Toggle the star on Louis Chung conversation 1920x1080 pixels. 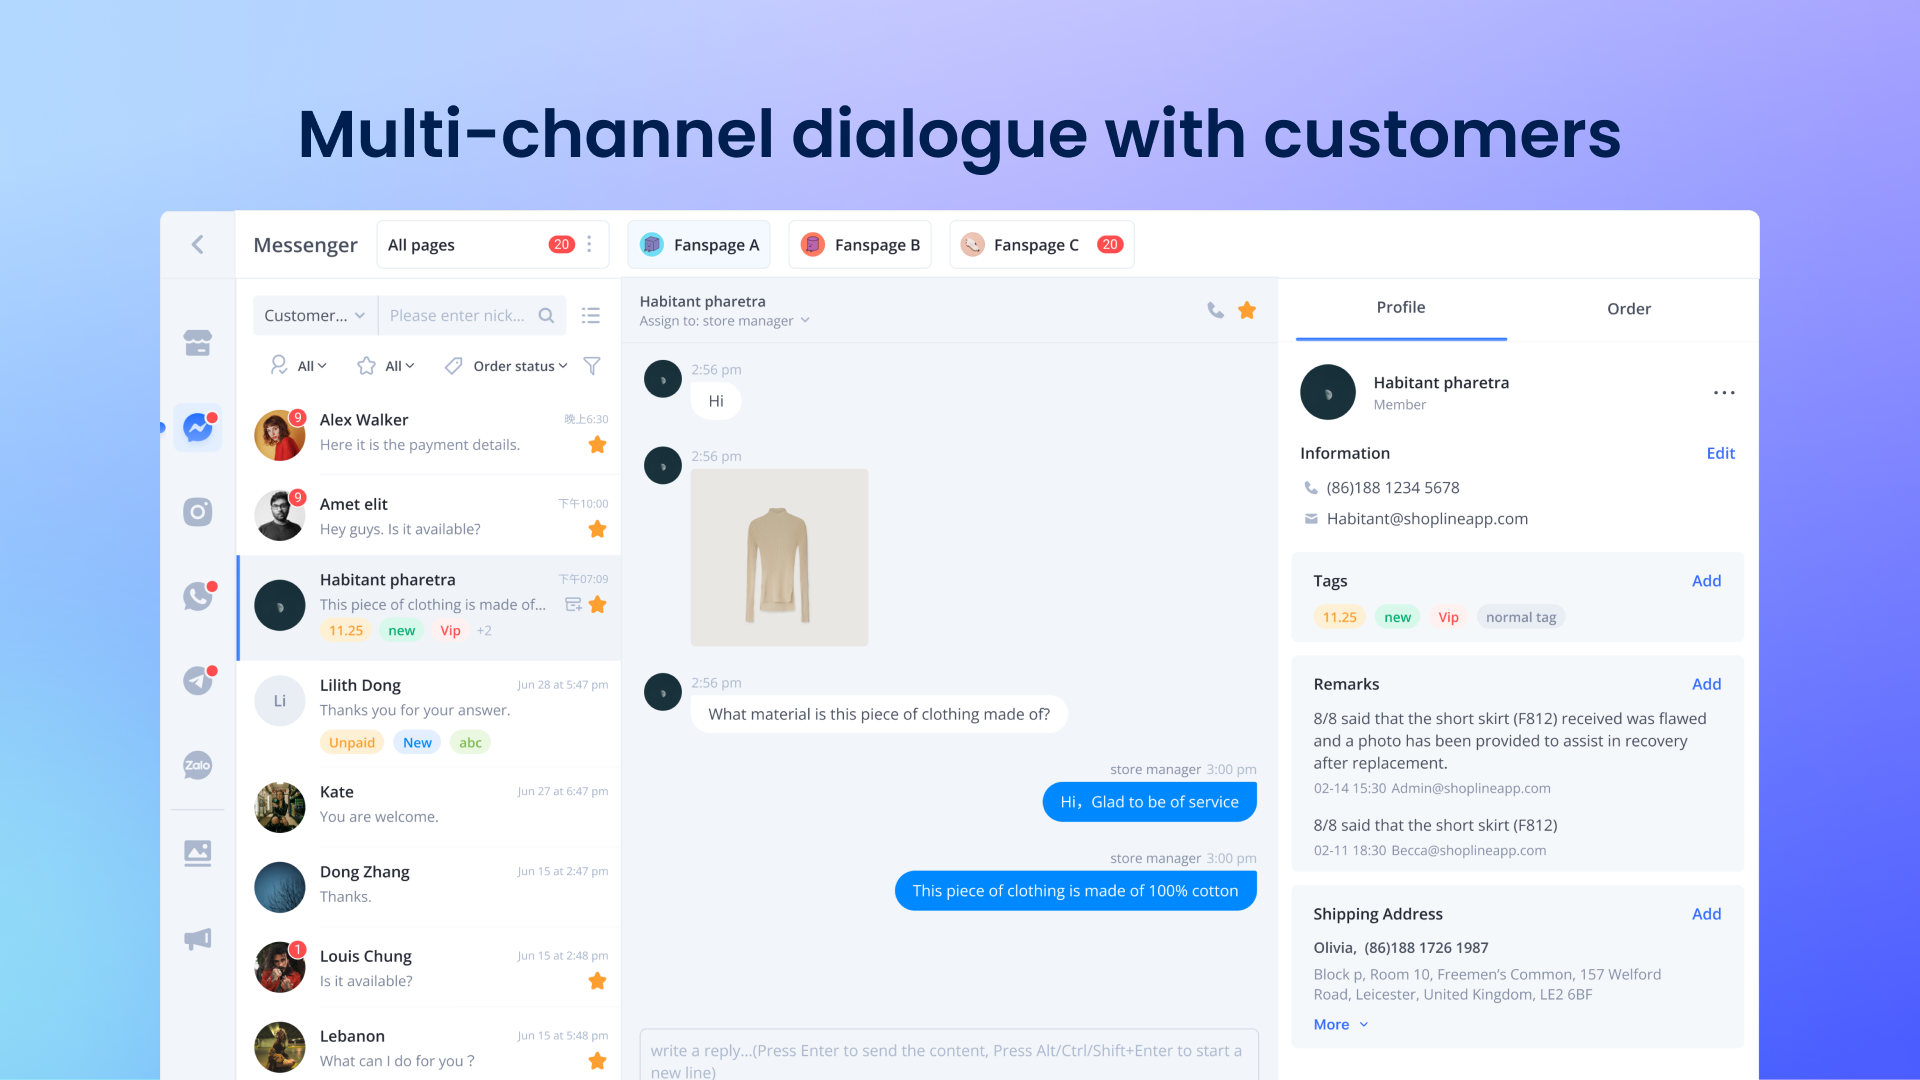point(597,981)
